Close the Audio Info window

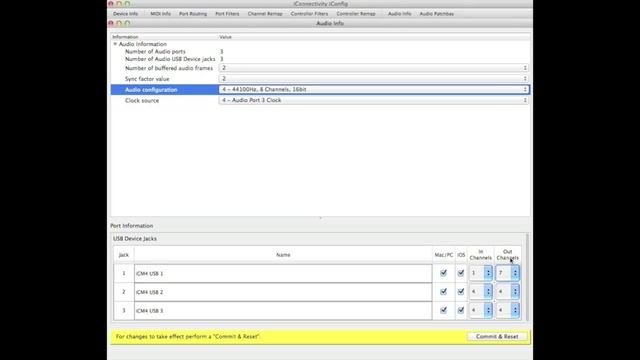click(111, 23)
